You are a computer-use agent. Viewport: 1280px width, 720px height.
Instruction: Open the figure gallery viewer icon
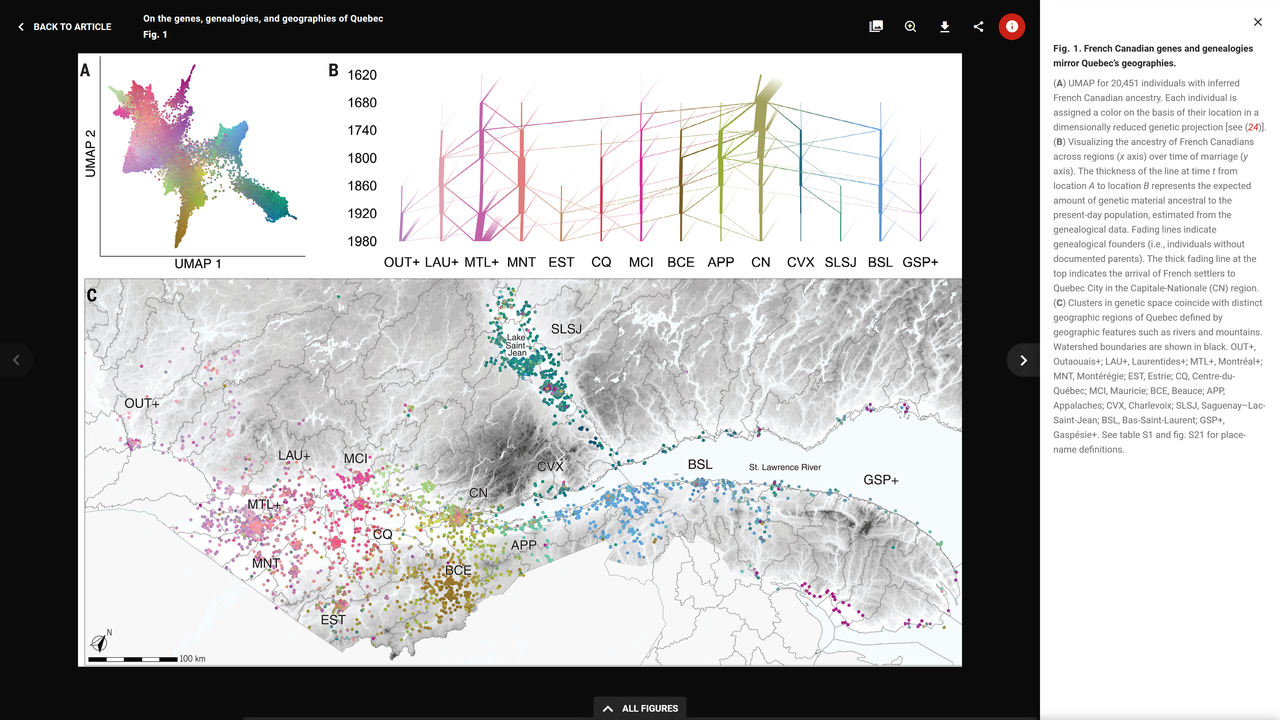coord(875,26)
